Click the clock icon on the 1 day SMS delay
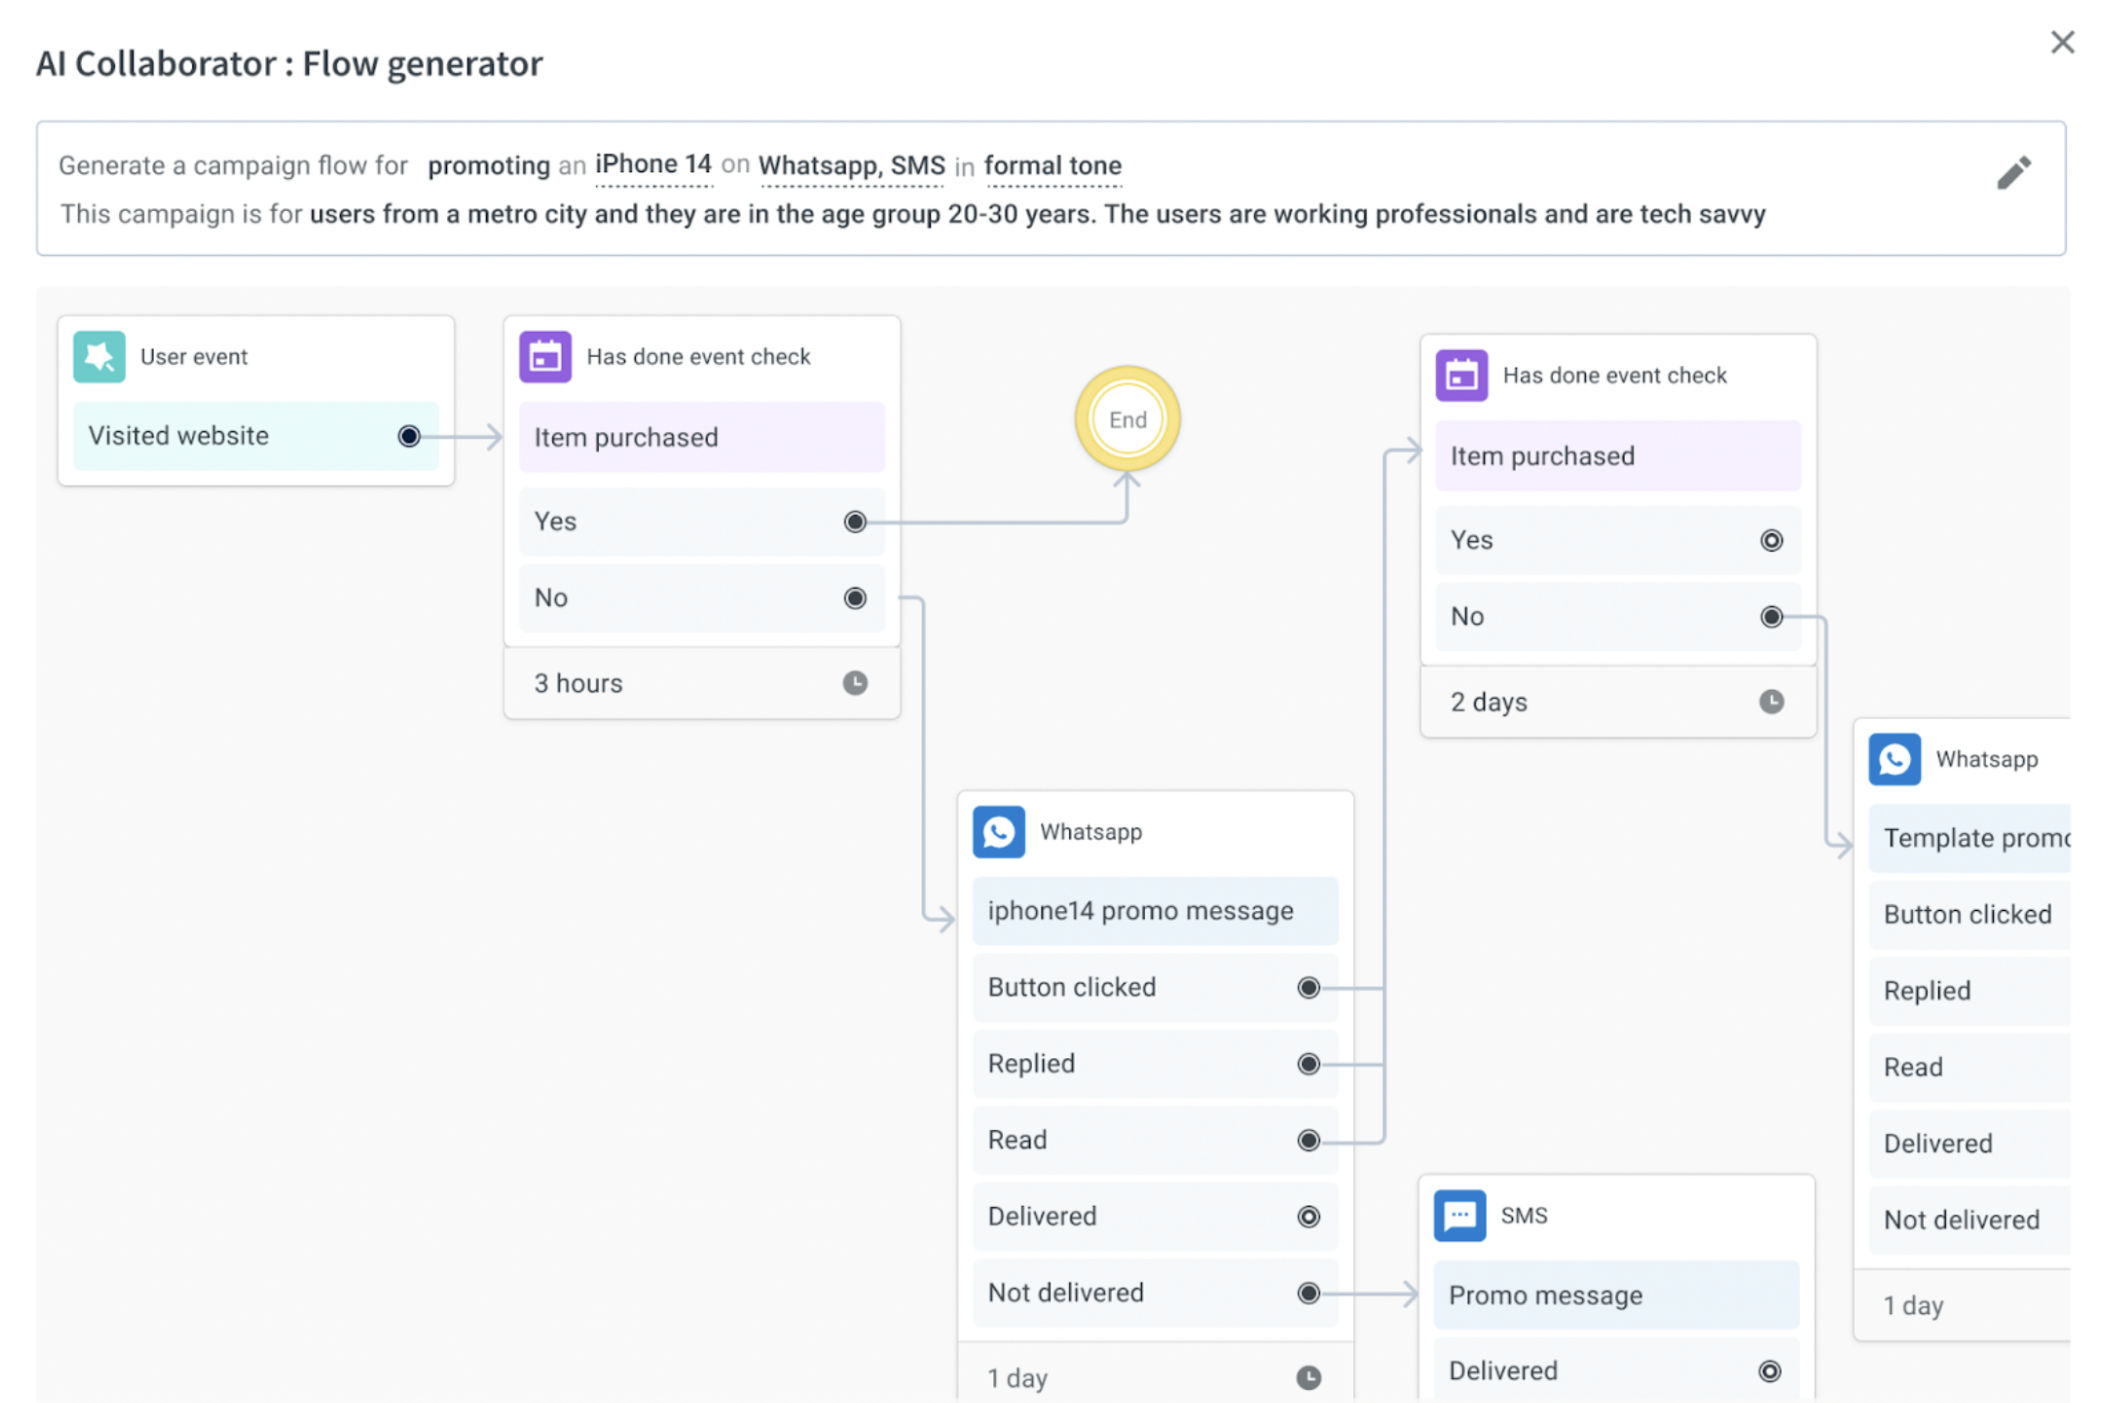This screenshot has width=2112, height=1403. [x=1311, y=1377]
